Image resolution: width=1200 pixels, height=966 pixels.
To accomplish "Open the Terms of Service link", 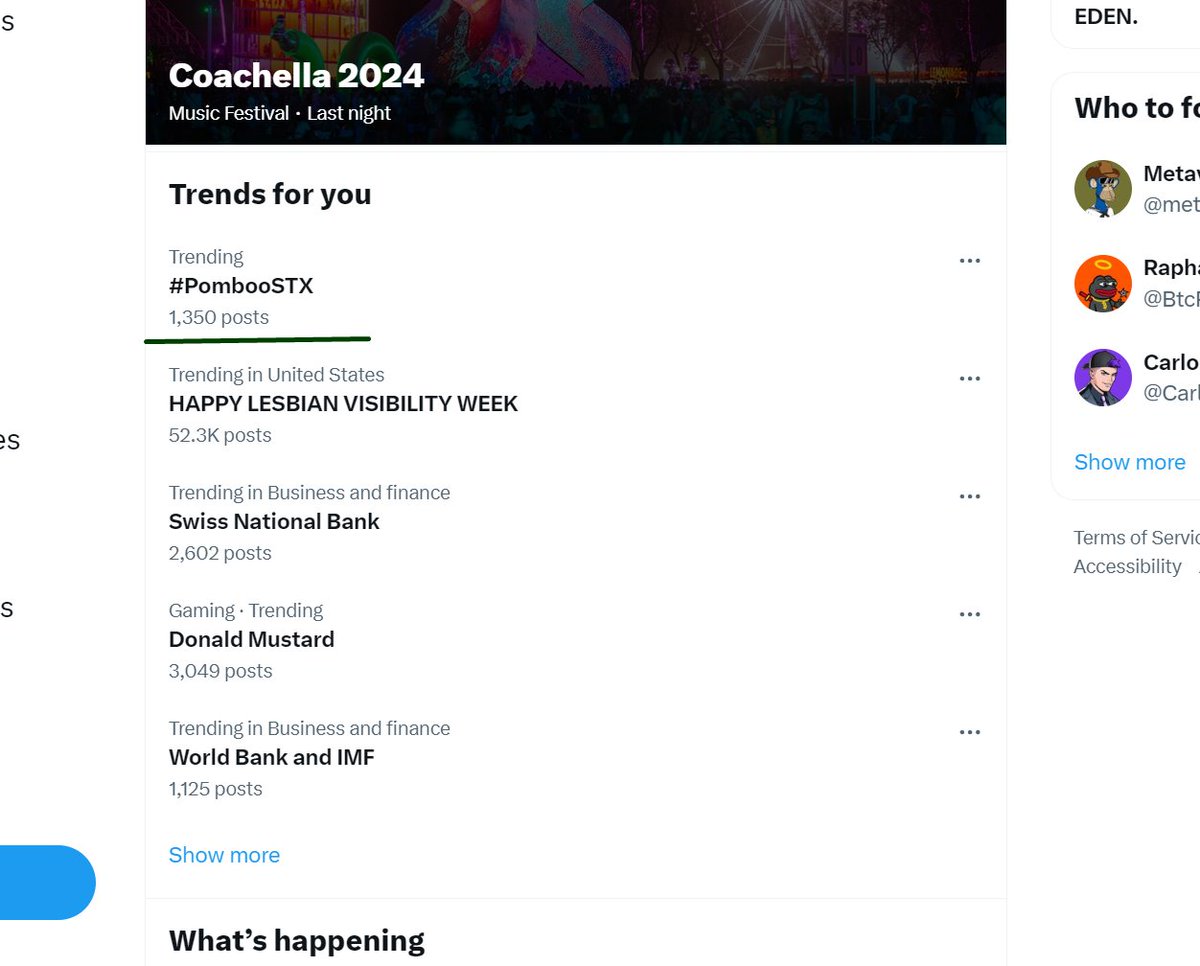I will (x=1137, y=538).
